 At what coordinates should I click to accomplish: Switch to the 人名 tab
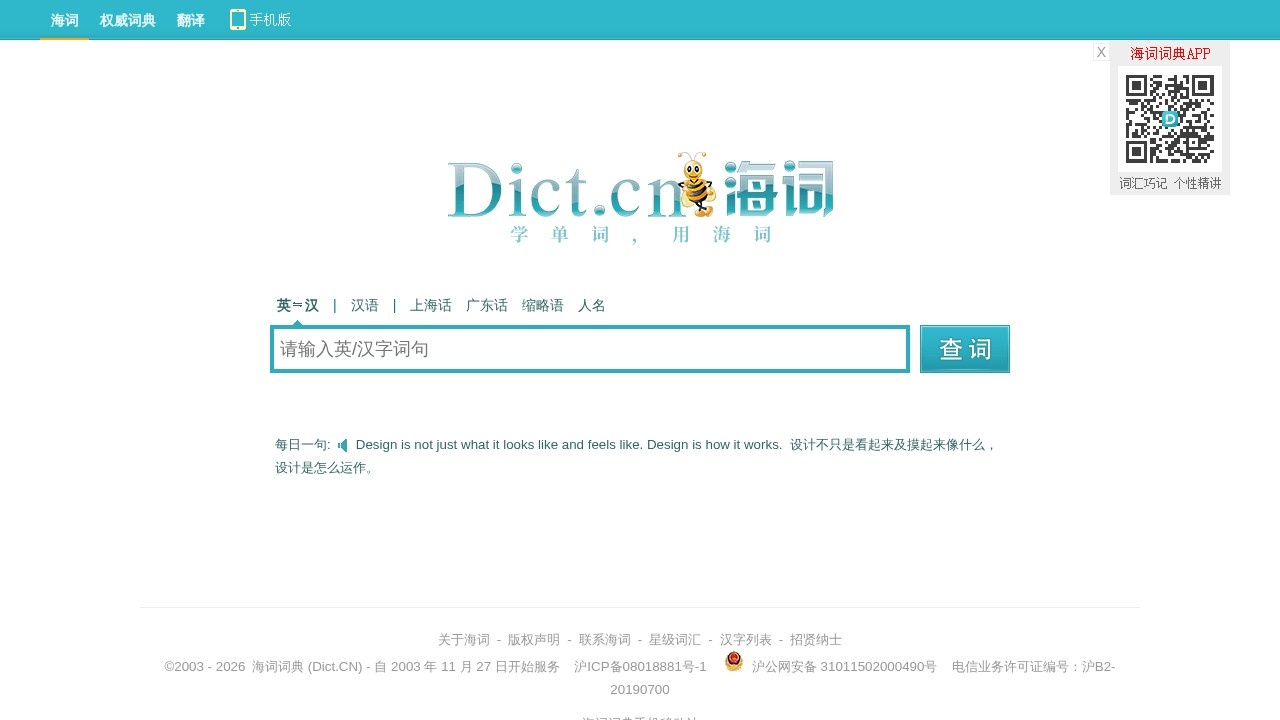click(591, 305)
